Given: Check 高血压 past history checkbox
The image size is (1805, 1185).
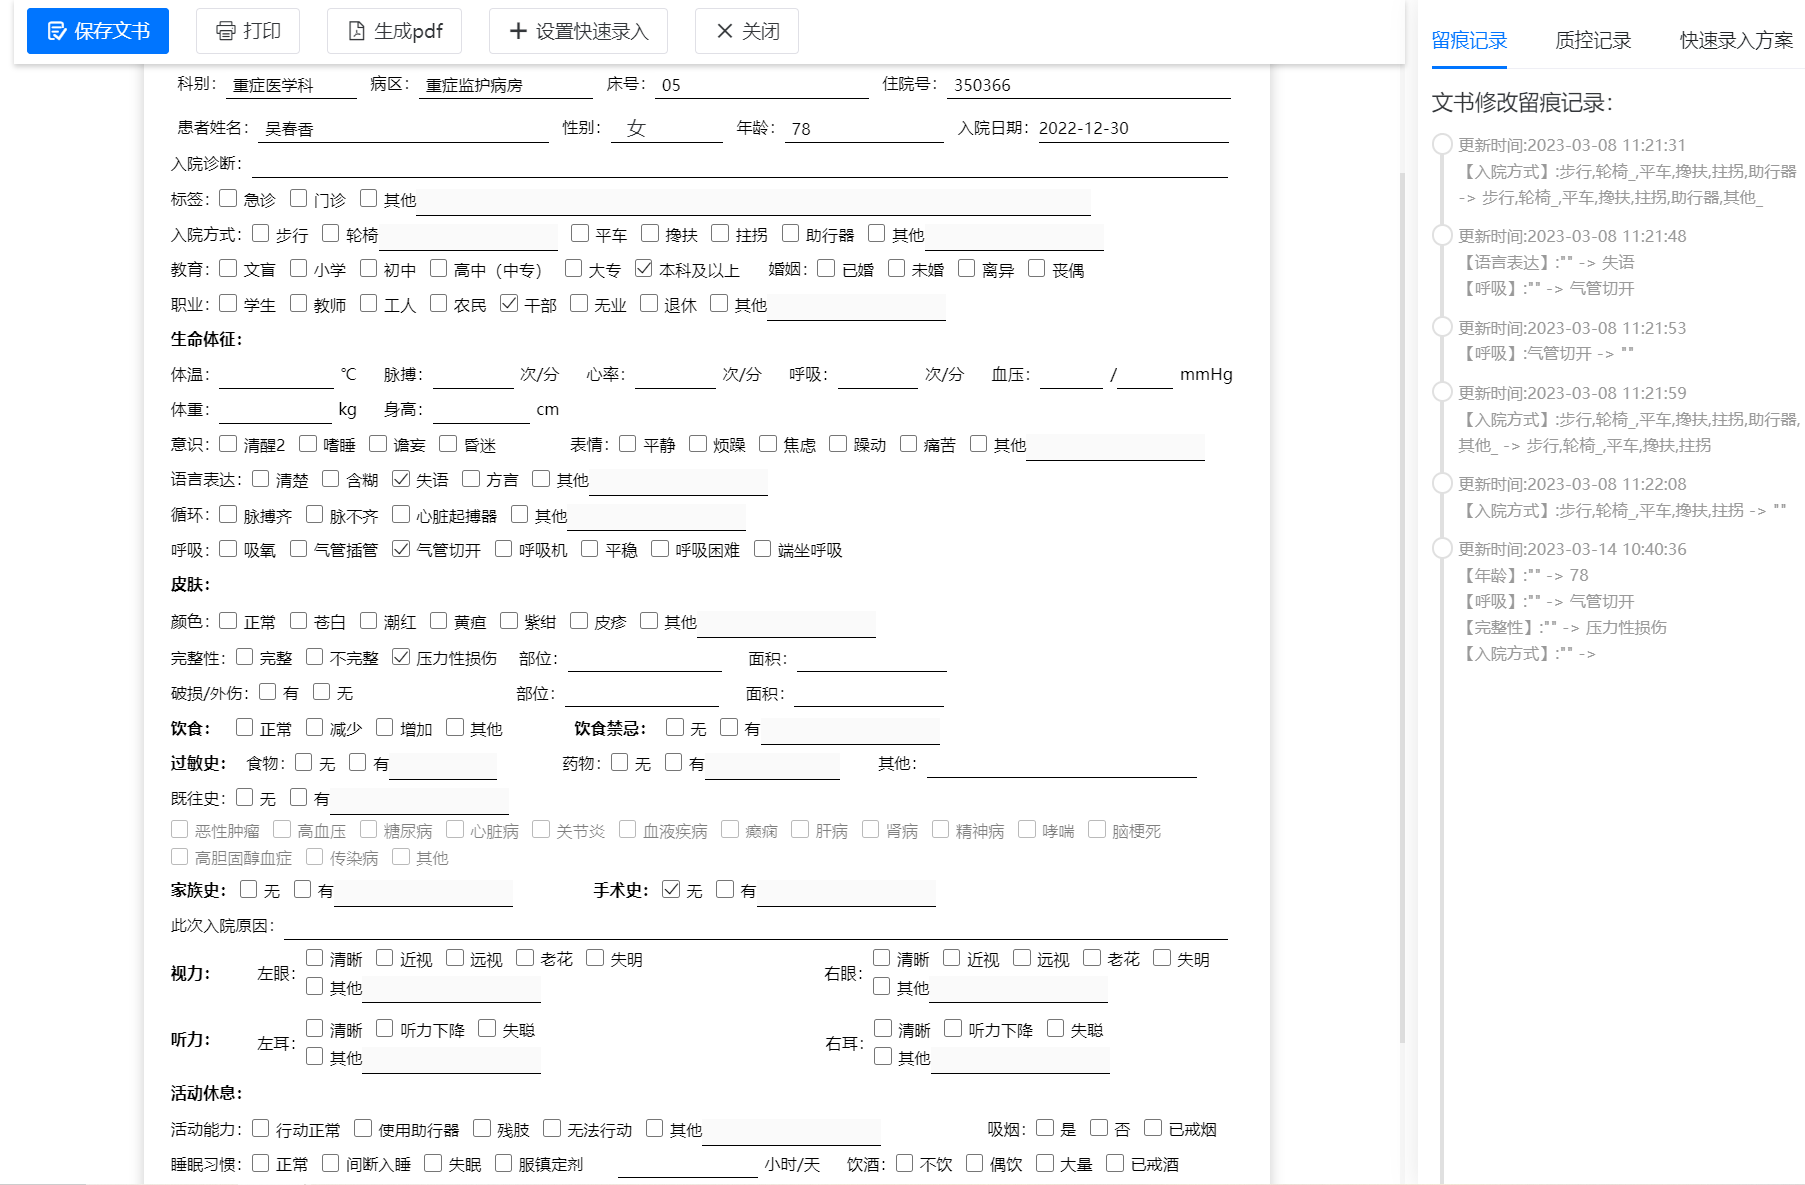Looking at the screenshot, I should [x=282, y=830].
